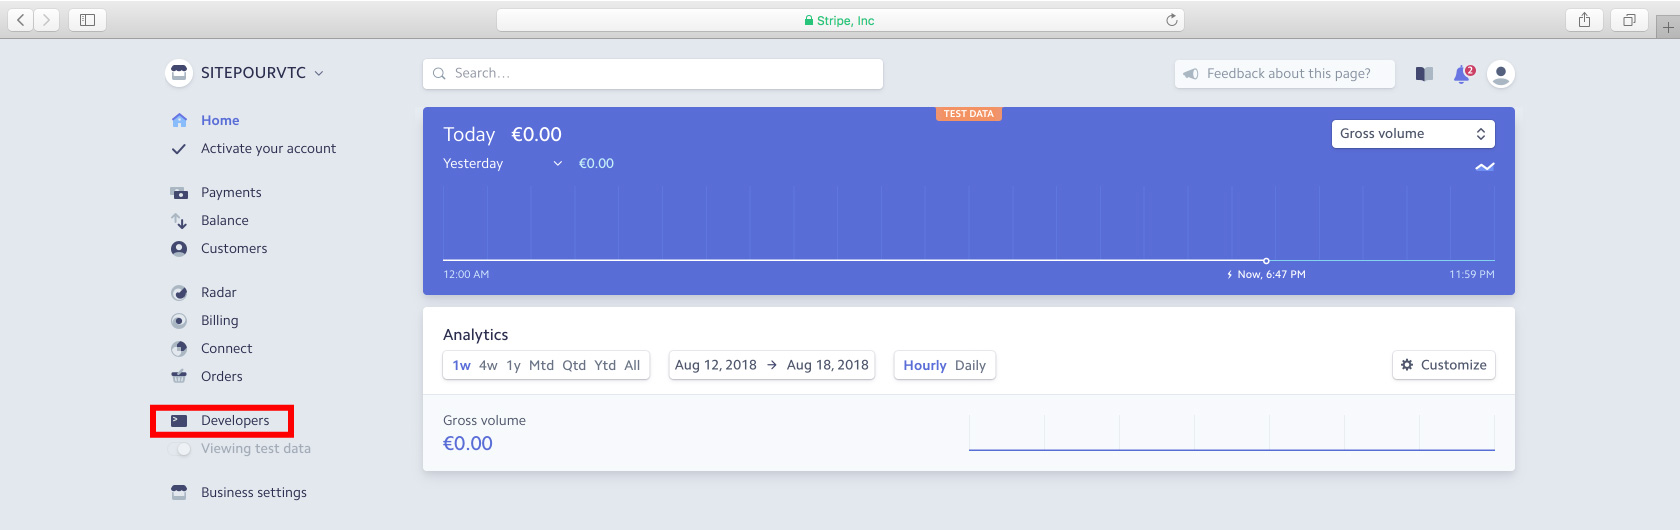Click the Developers terminal icon

(x=179, y=421)
